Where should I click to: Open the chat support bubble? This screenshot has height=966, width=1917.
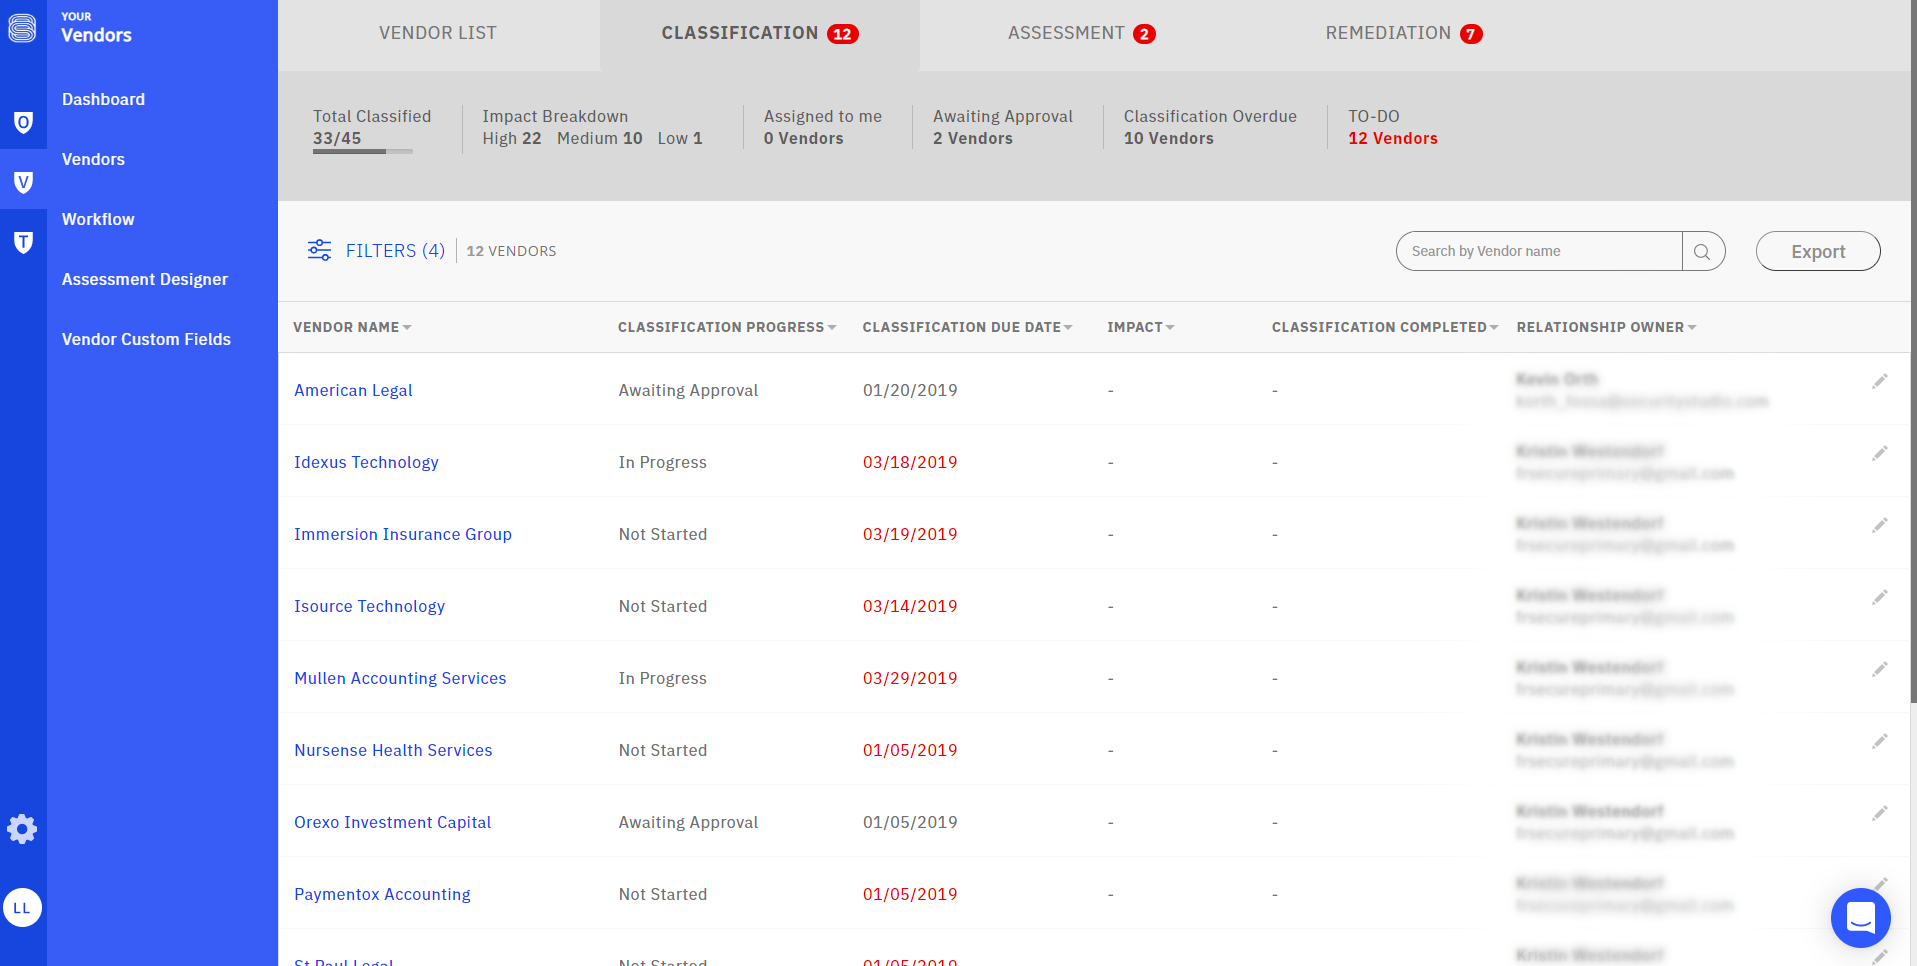pos(1860,917)
